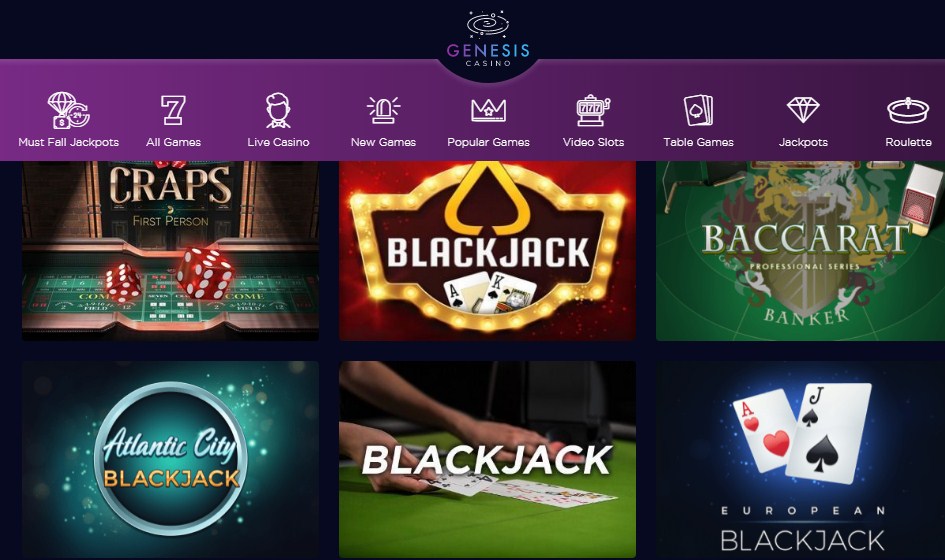Launch Atlantic City Blackjack game
Viewport: 945px width, 560px height.
click(171, 459)
